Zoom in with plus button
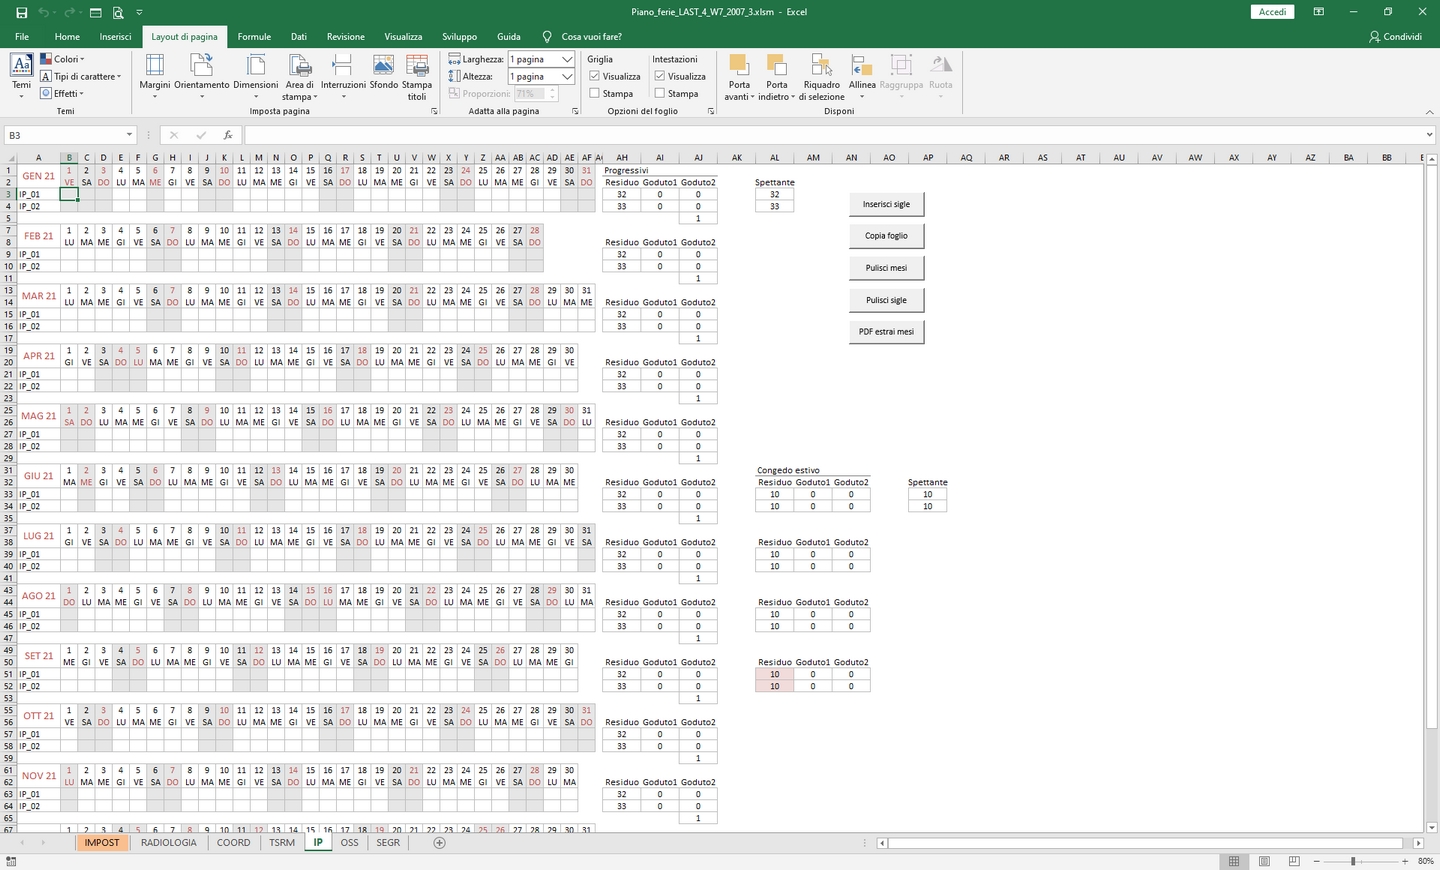This screenshot has width=1440, height=870. 1404,861
